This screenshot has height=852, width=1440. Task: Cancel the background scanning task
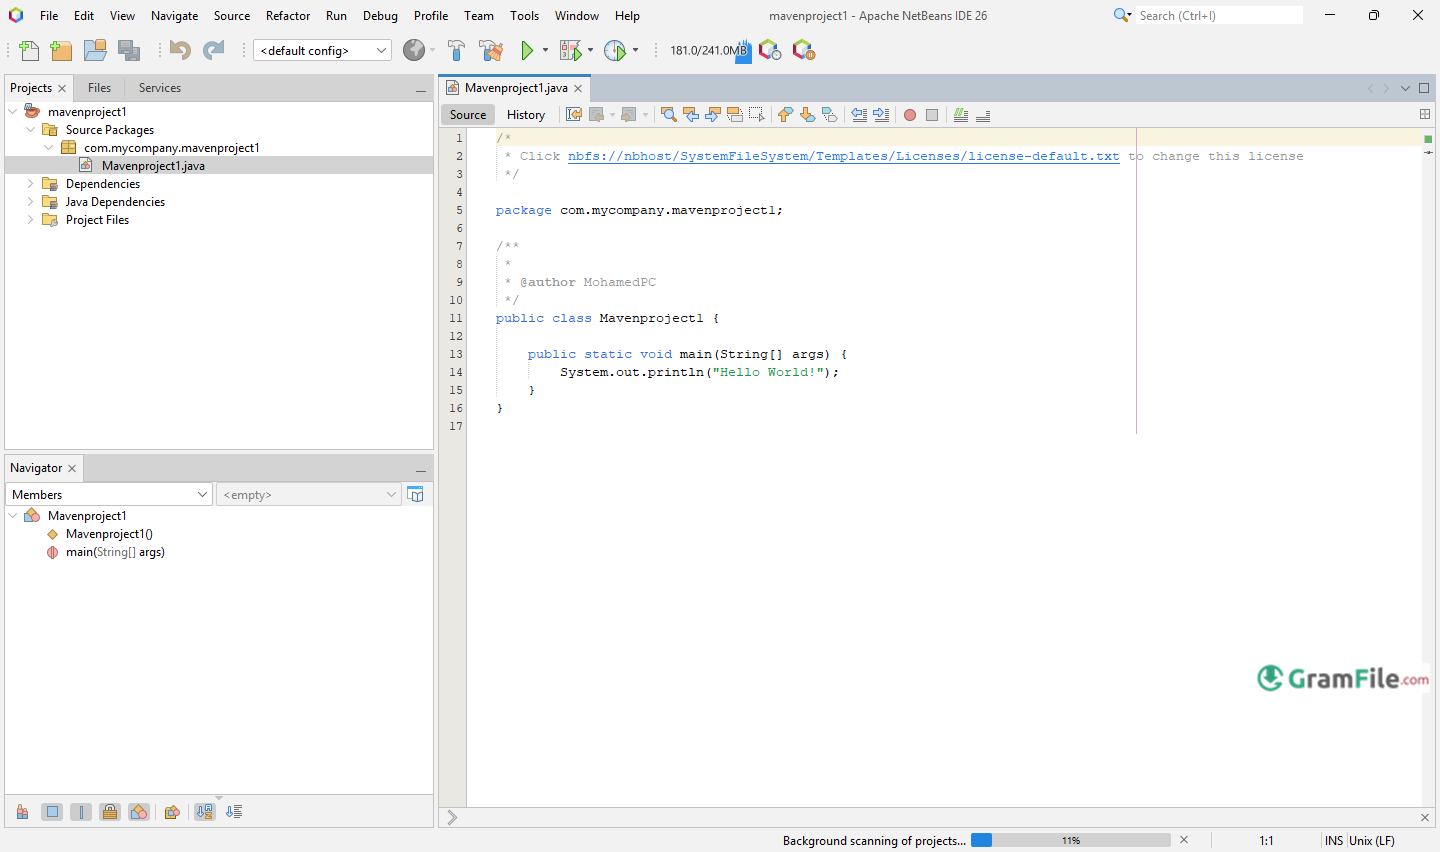coord(1184,840)
